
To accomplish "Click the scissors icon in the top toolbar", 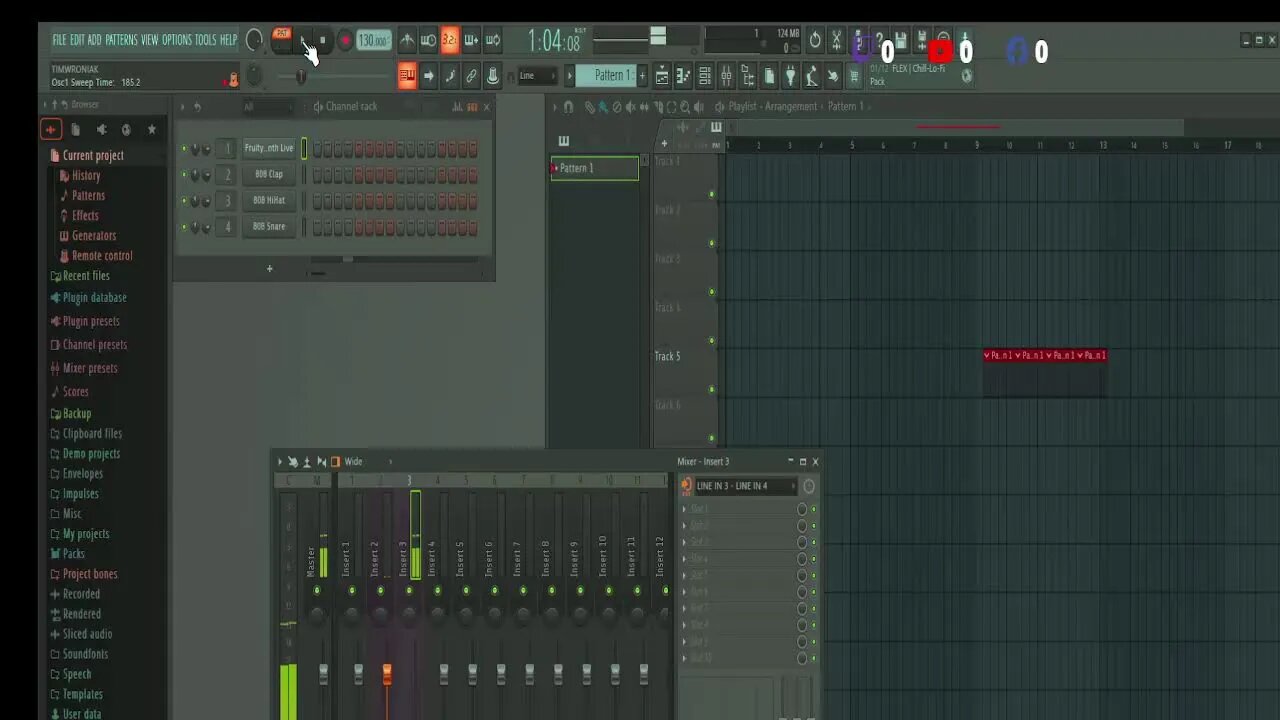I will click(x=837, y=41).
